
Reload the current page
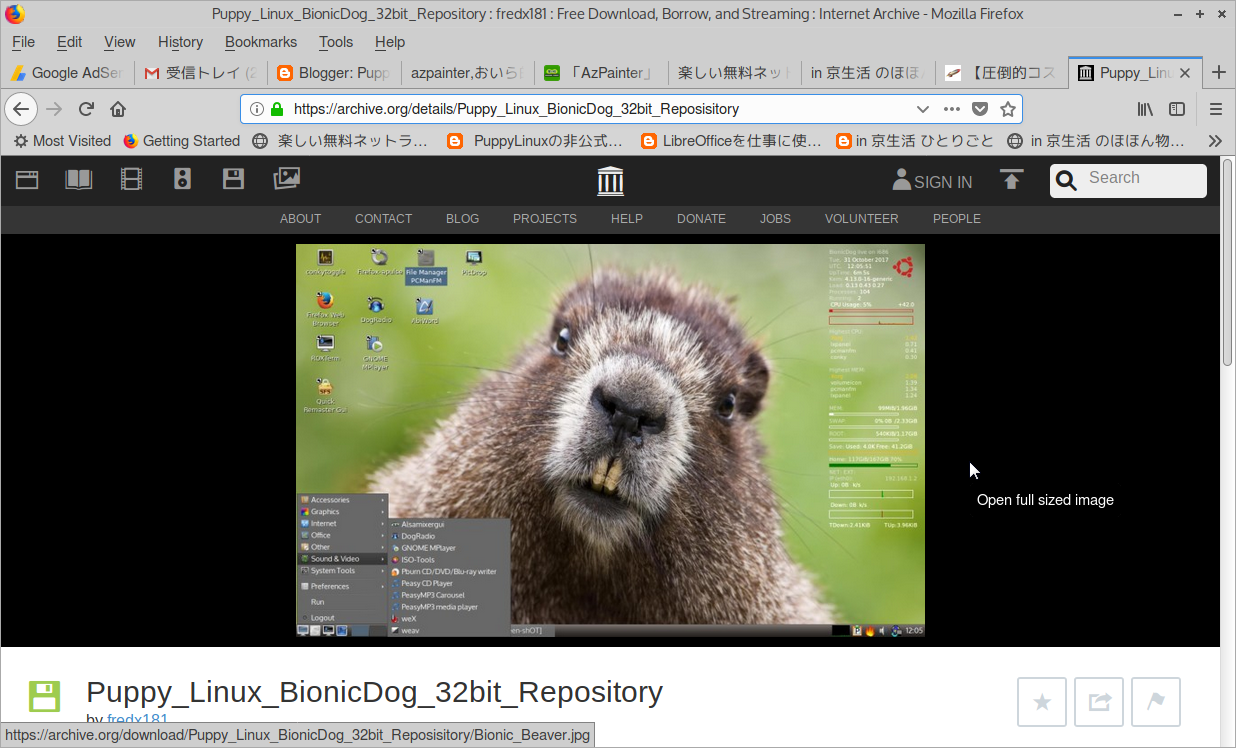click(x=86, y=109)
